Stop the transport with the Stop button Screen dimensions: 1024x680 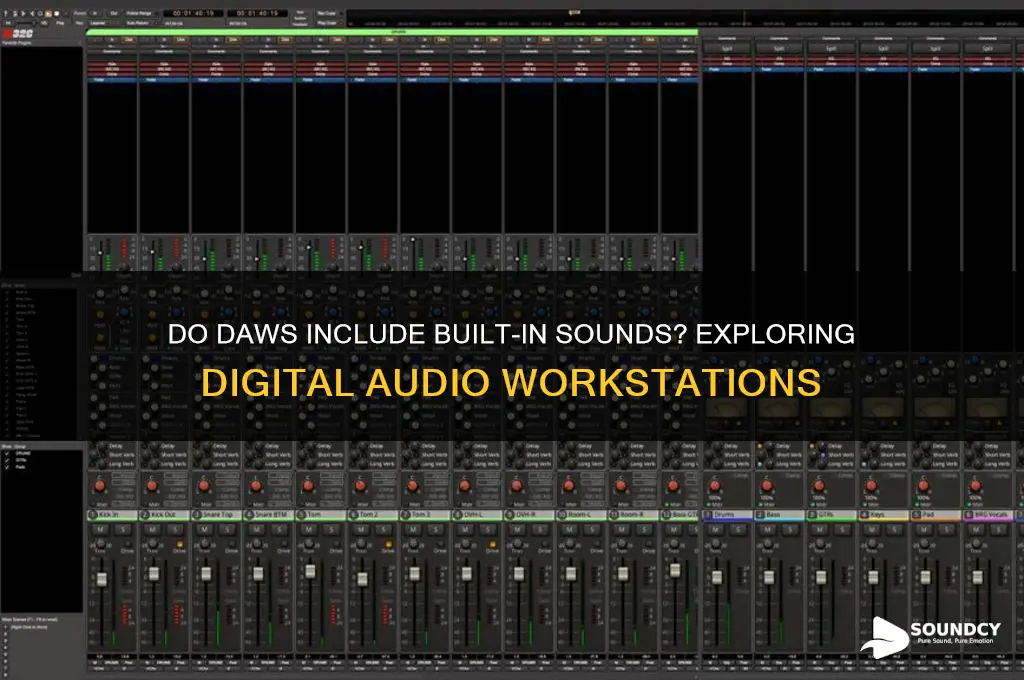tap(57, 14)
